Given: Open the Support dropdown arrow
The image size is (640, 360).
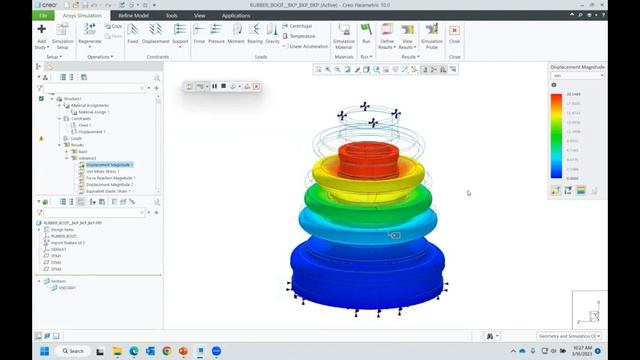Looking at the screenshot, I should [x=180, y=47].
